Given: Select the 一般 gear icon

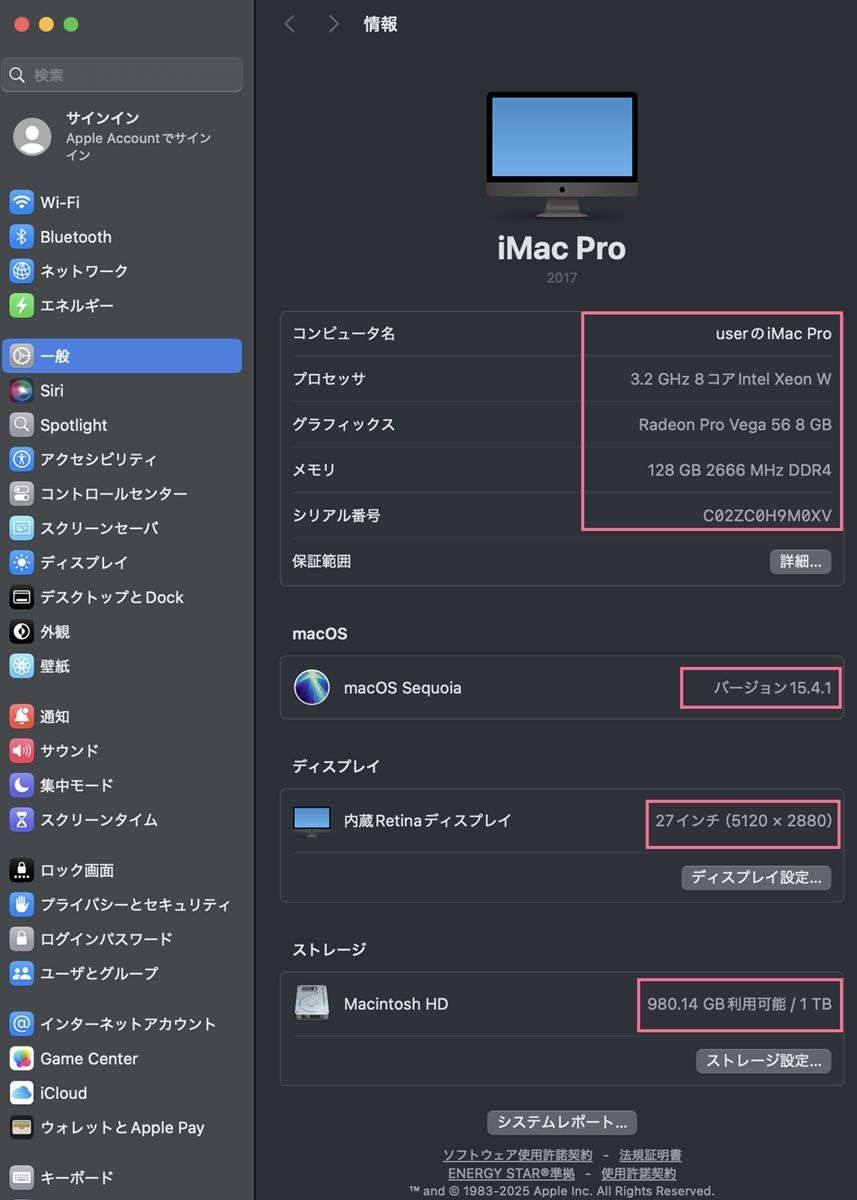Looking at the screenshot, I should click(x=22, y=356).
